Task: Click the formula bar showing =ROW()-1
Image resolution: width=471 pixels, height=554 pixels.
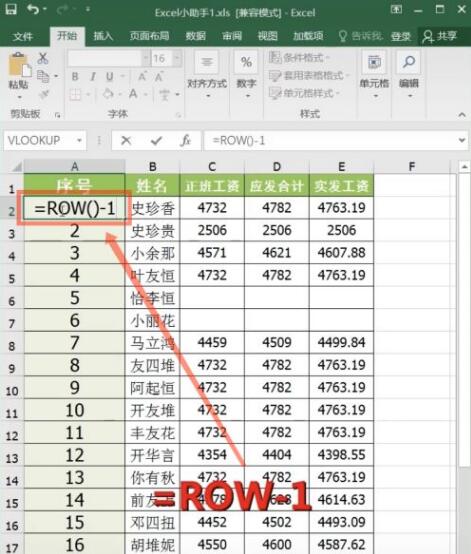Action: pyautogui.click(x=330, y=141)
